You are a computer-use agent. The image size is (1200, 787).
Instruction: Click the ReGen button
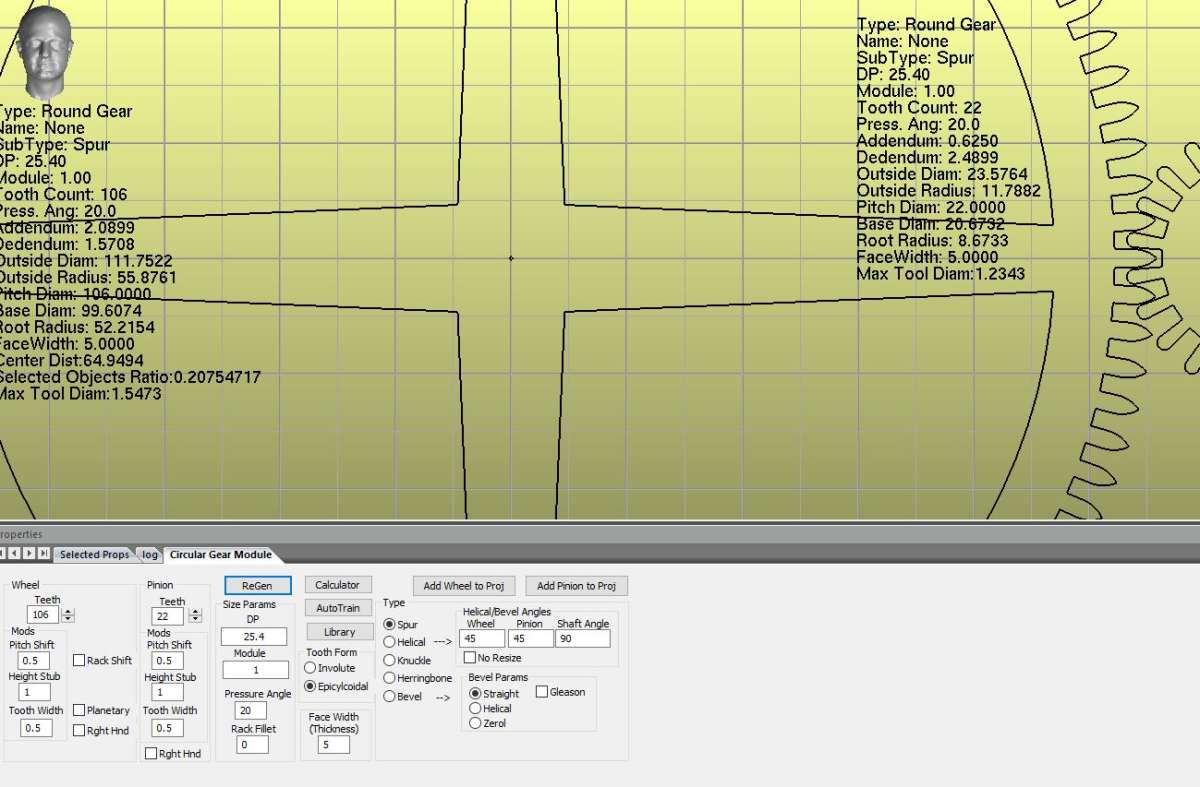click(257, 585)
